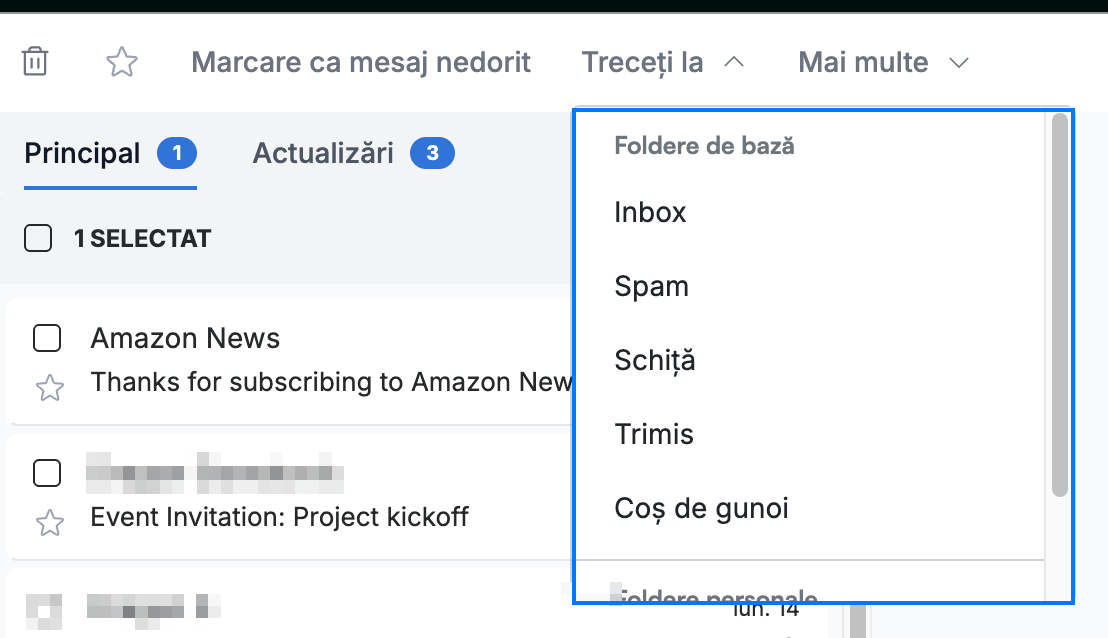
Task: Move message to Spam folder
Action: (810, 286)
